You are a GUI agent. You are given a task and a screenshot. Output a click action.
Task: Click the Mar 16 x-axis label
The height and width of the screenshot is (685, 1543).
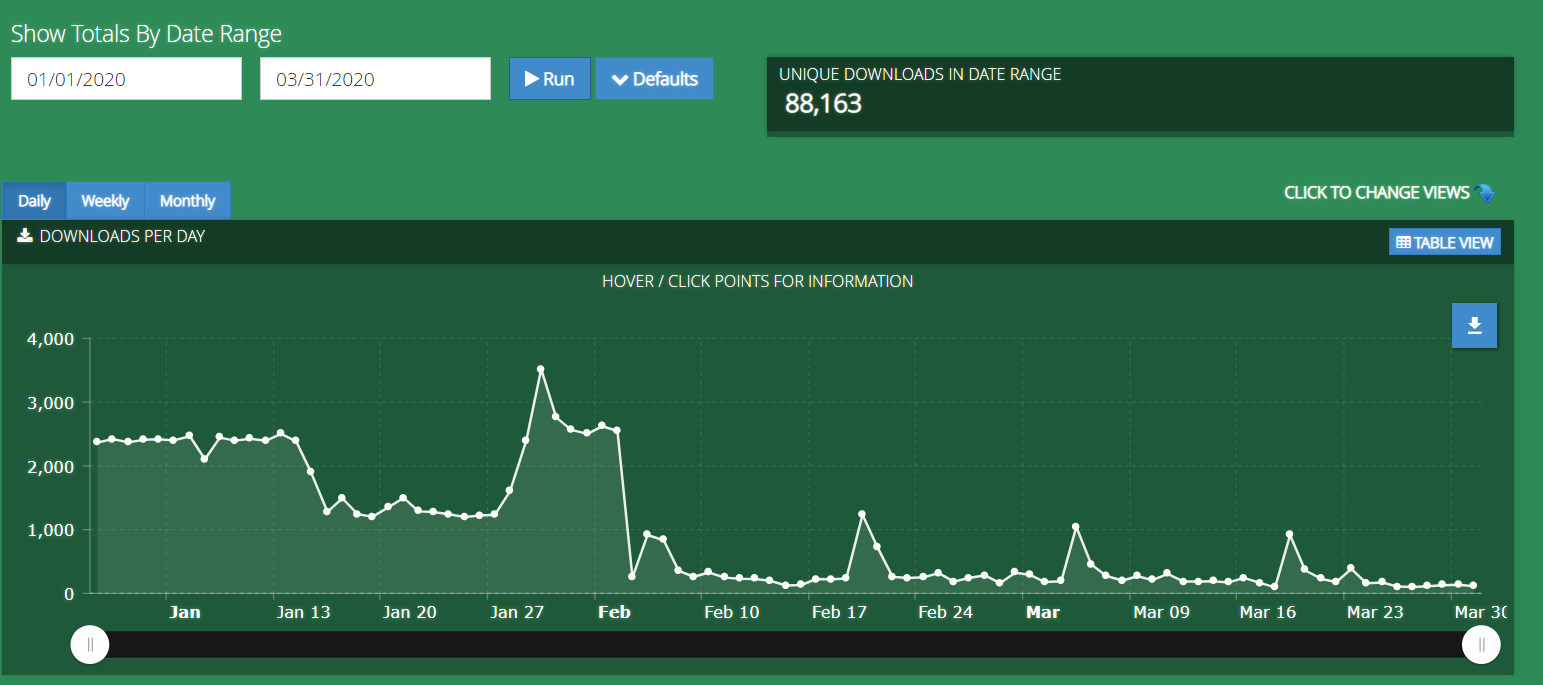click(1268, 612)
